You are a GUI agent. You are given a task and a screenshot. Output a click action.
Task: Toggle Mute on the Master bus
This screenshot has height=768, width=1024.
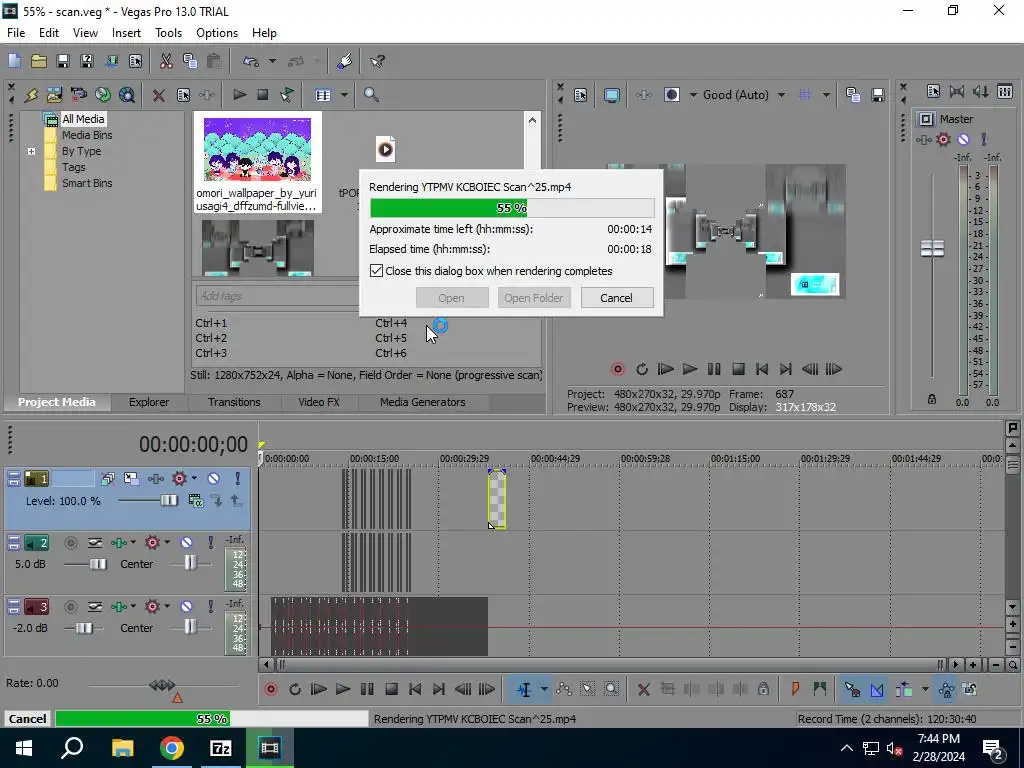pos(963,139)
